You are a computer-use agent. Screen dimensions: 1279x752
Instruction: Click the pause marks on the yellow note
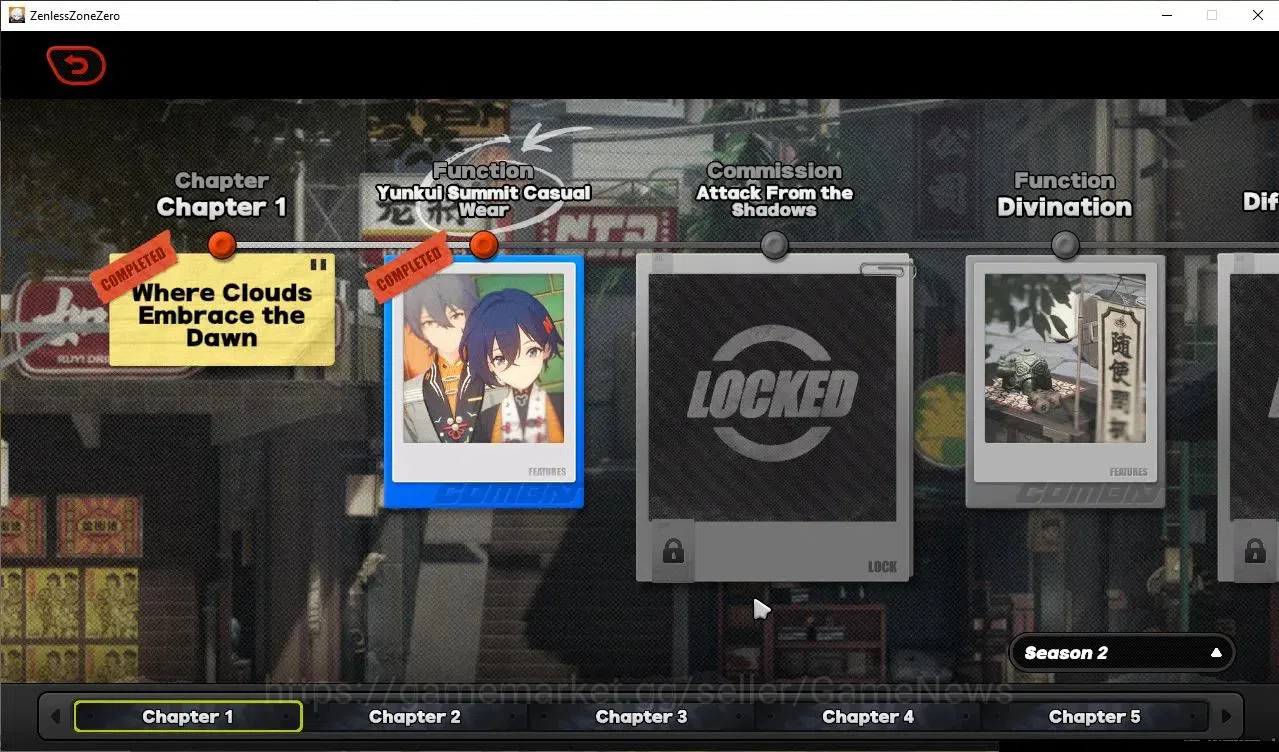point(318,265)
